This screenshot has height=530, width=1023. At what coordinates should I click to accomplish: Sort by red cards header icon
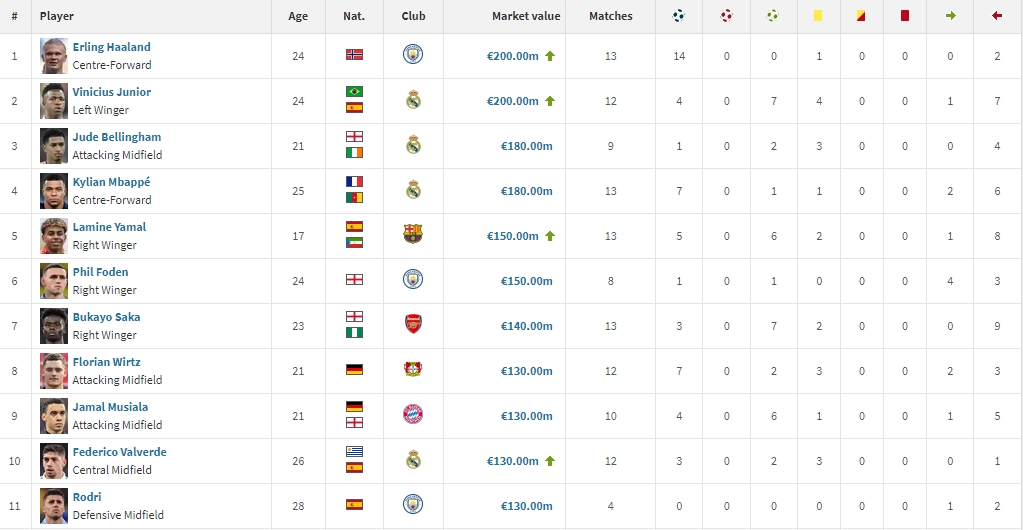(x=905, y=16)
